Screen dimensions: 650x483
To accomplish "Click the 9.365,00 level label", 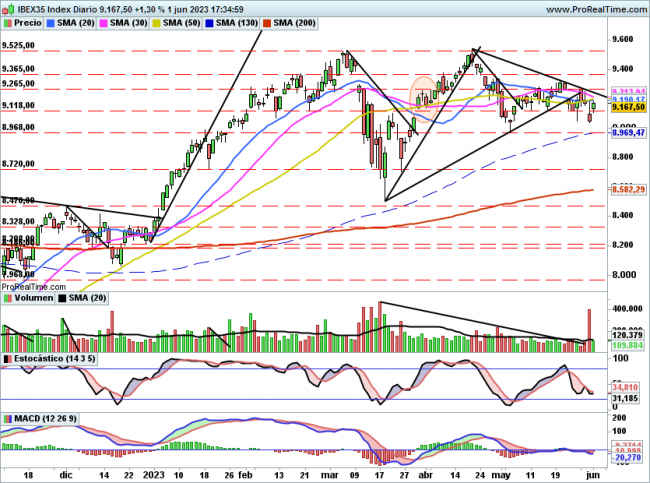I will click(x=18, y=69).
